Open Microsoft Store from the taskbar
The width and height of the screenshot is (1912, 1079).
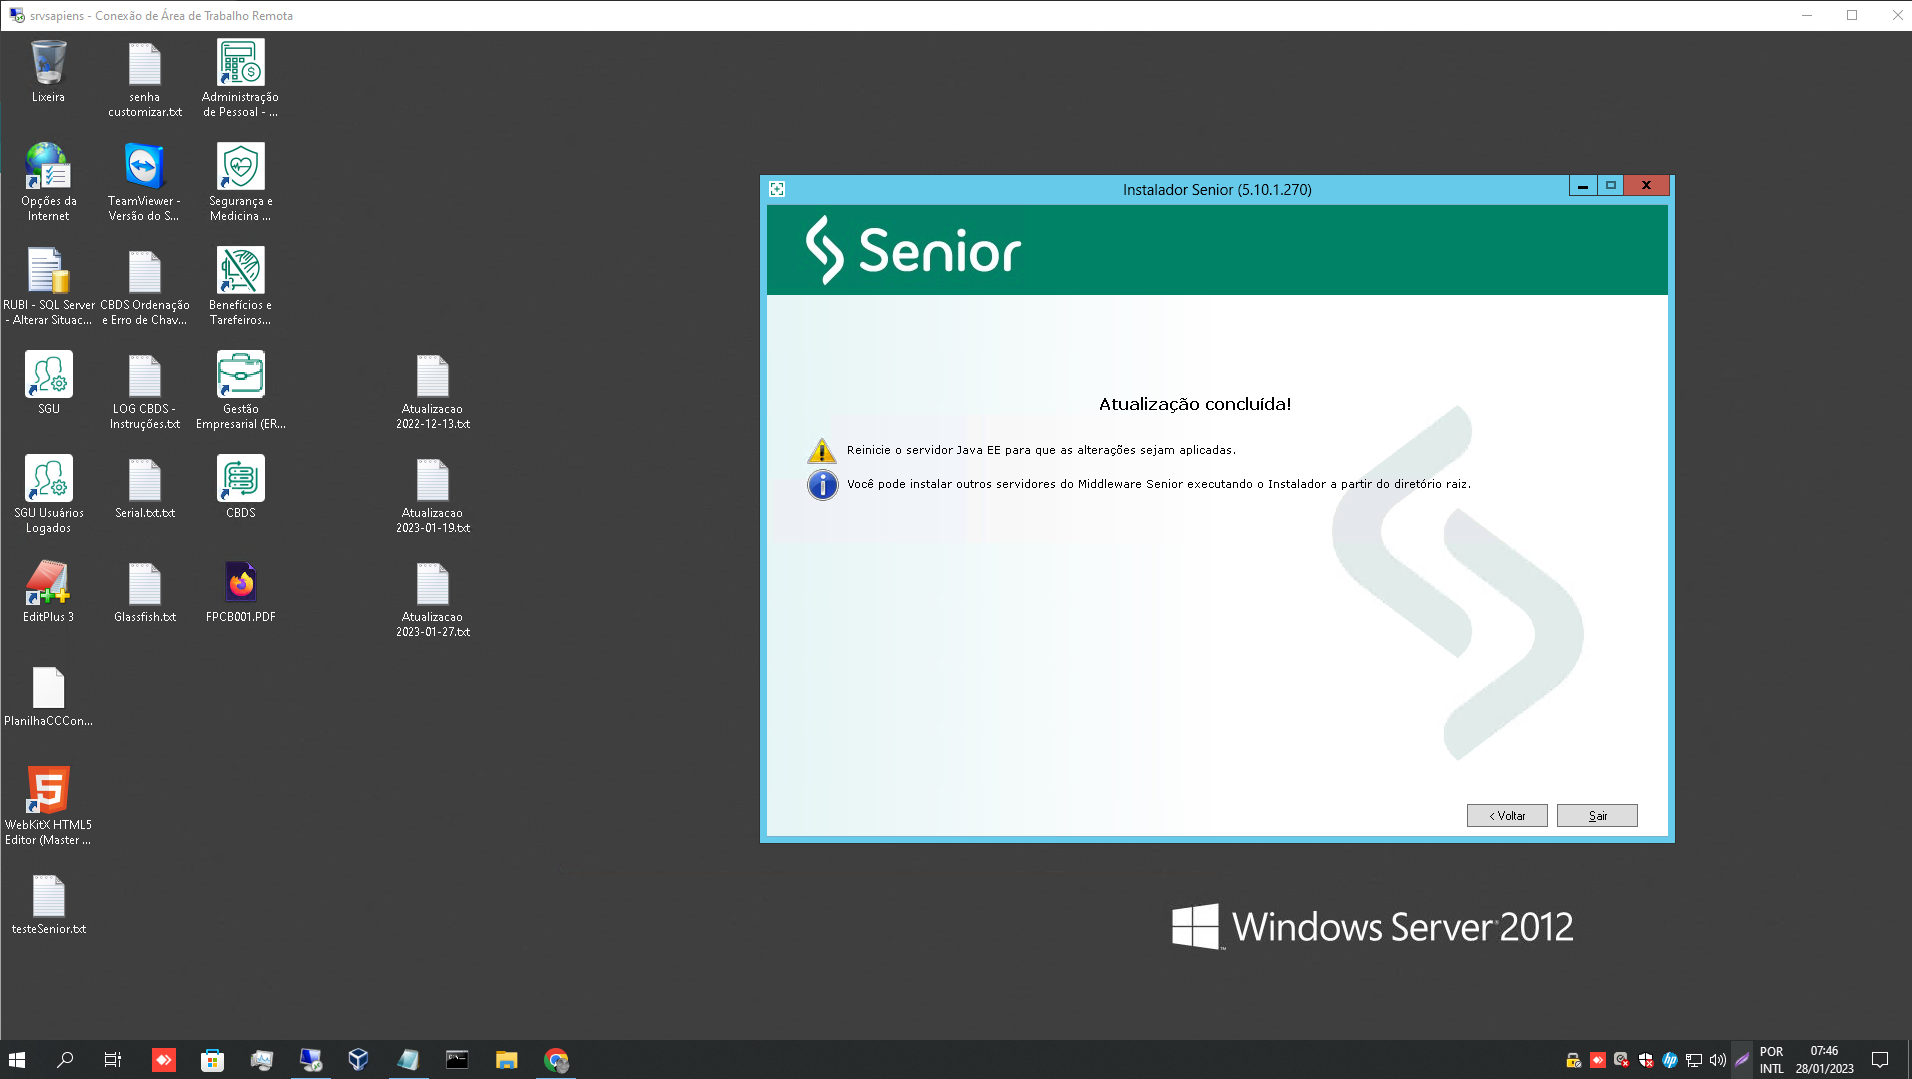click(x=212, y=1060)
